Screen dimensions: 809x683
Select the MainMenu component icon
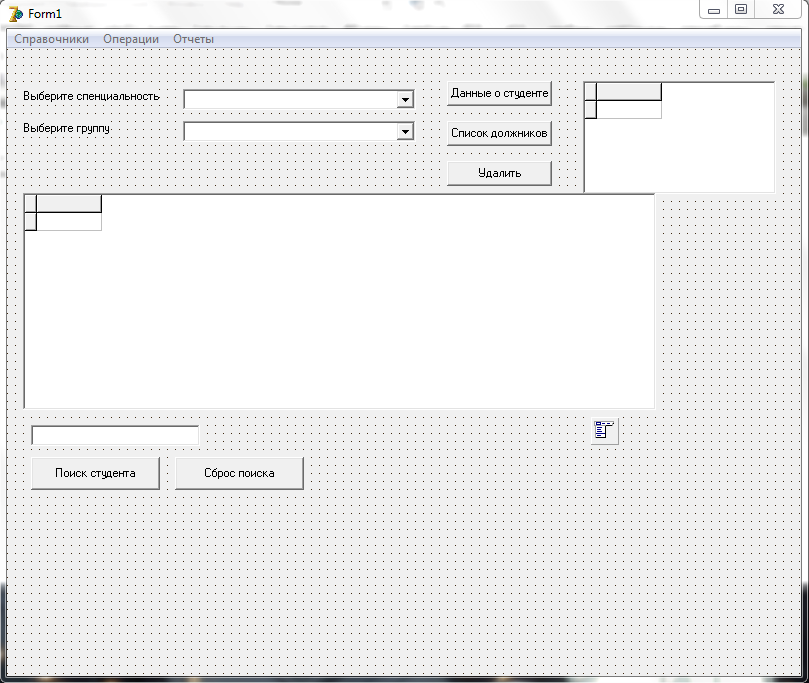(x=604, y=430)
